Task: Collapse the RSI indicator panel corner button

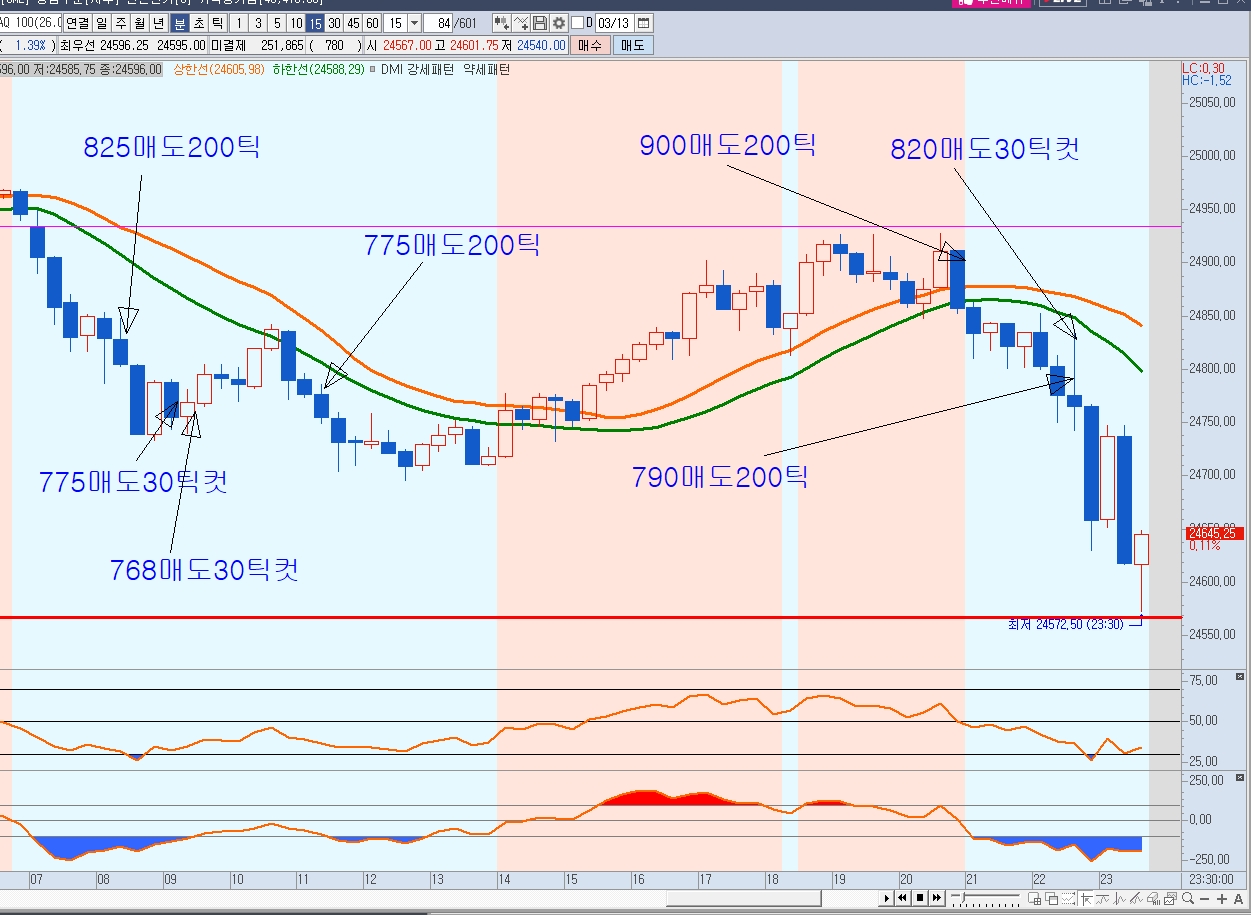Action: click(x=1240, y=677)
